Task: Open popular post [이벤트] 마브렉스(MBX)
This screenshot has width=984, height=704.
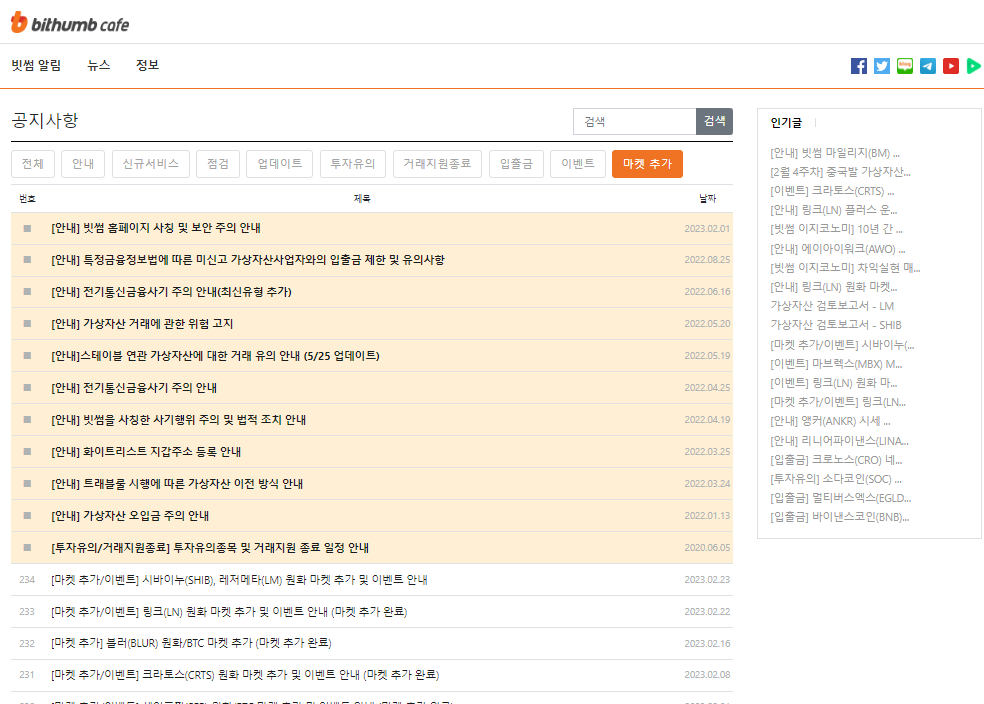Action: [836, 364]
